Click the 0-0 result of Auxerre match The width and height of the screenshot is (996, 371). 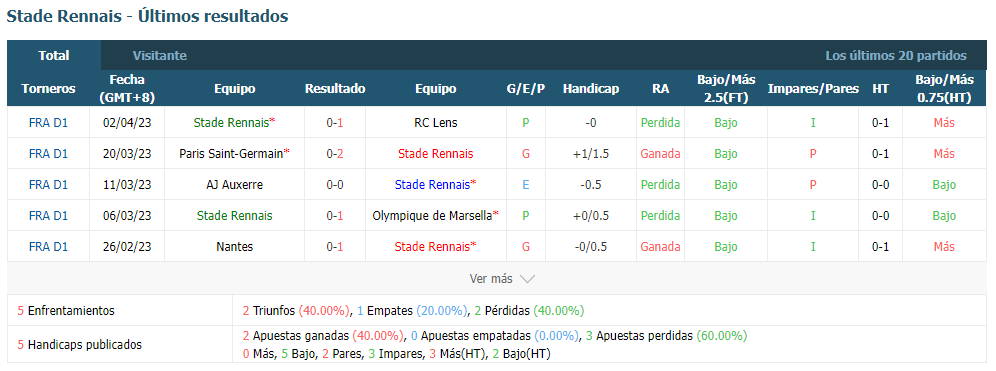pyautogui.click(x=335, y=185)
